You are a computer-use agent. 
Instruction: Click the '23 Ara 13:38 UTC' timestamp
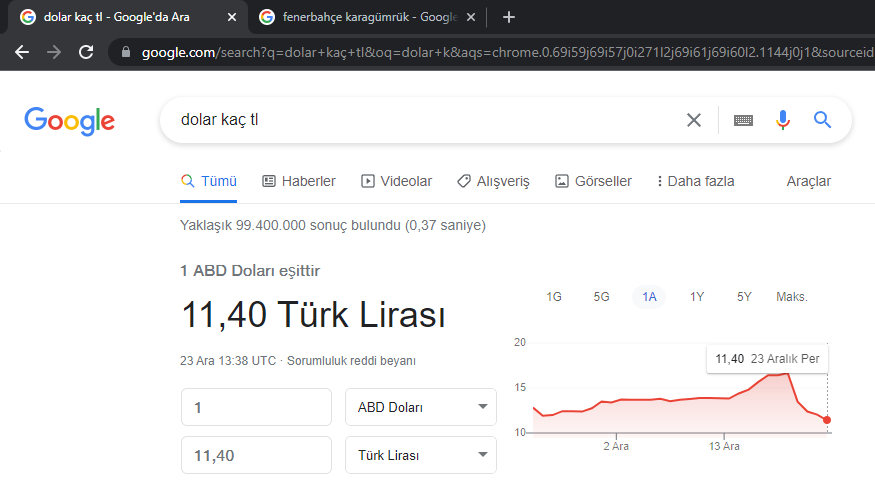tap(228, 361)
